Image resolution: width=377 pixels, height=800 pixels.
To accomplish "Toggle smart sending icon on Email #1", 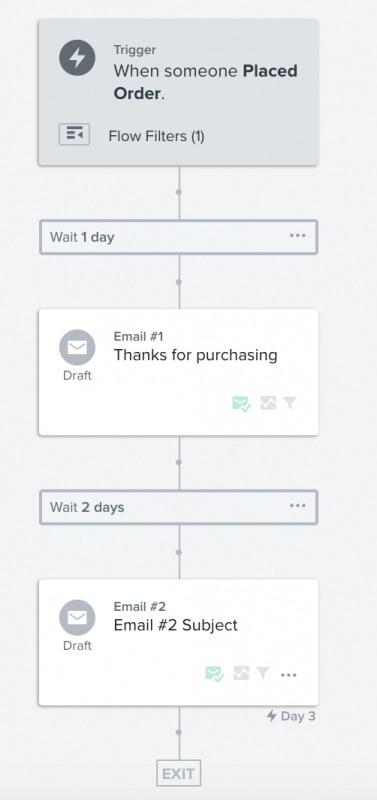I will [241, 404].
